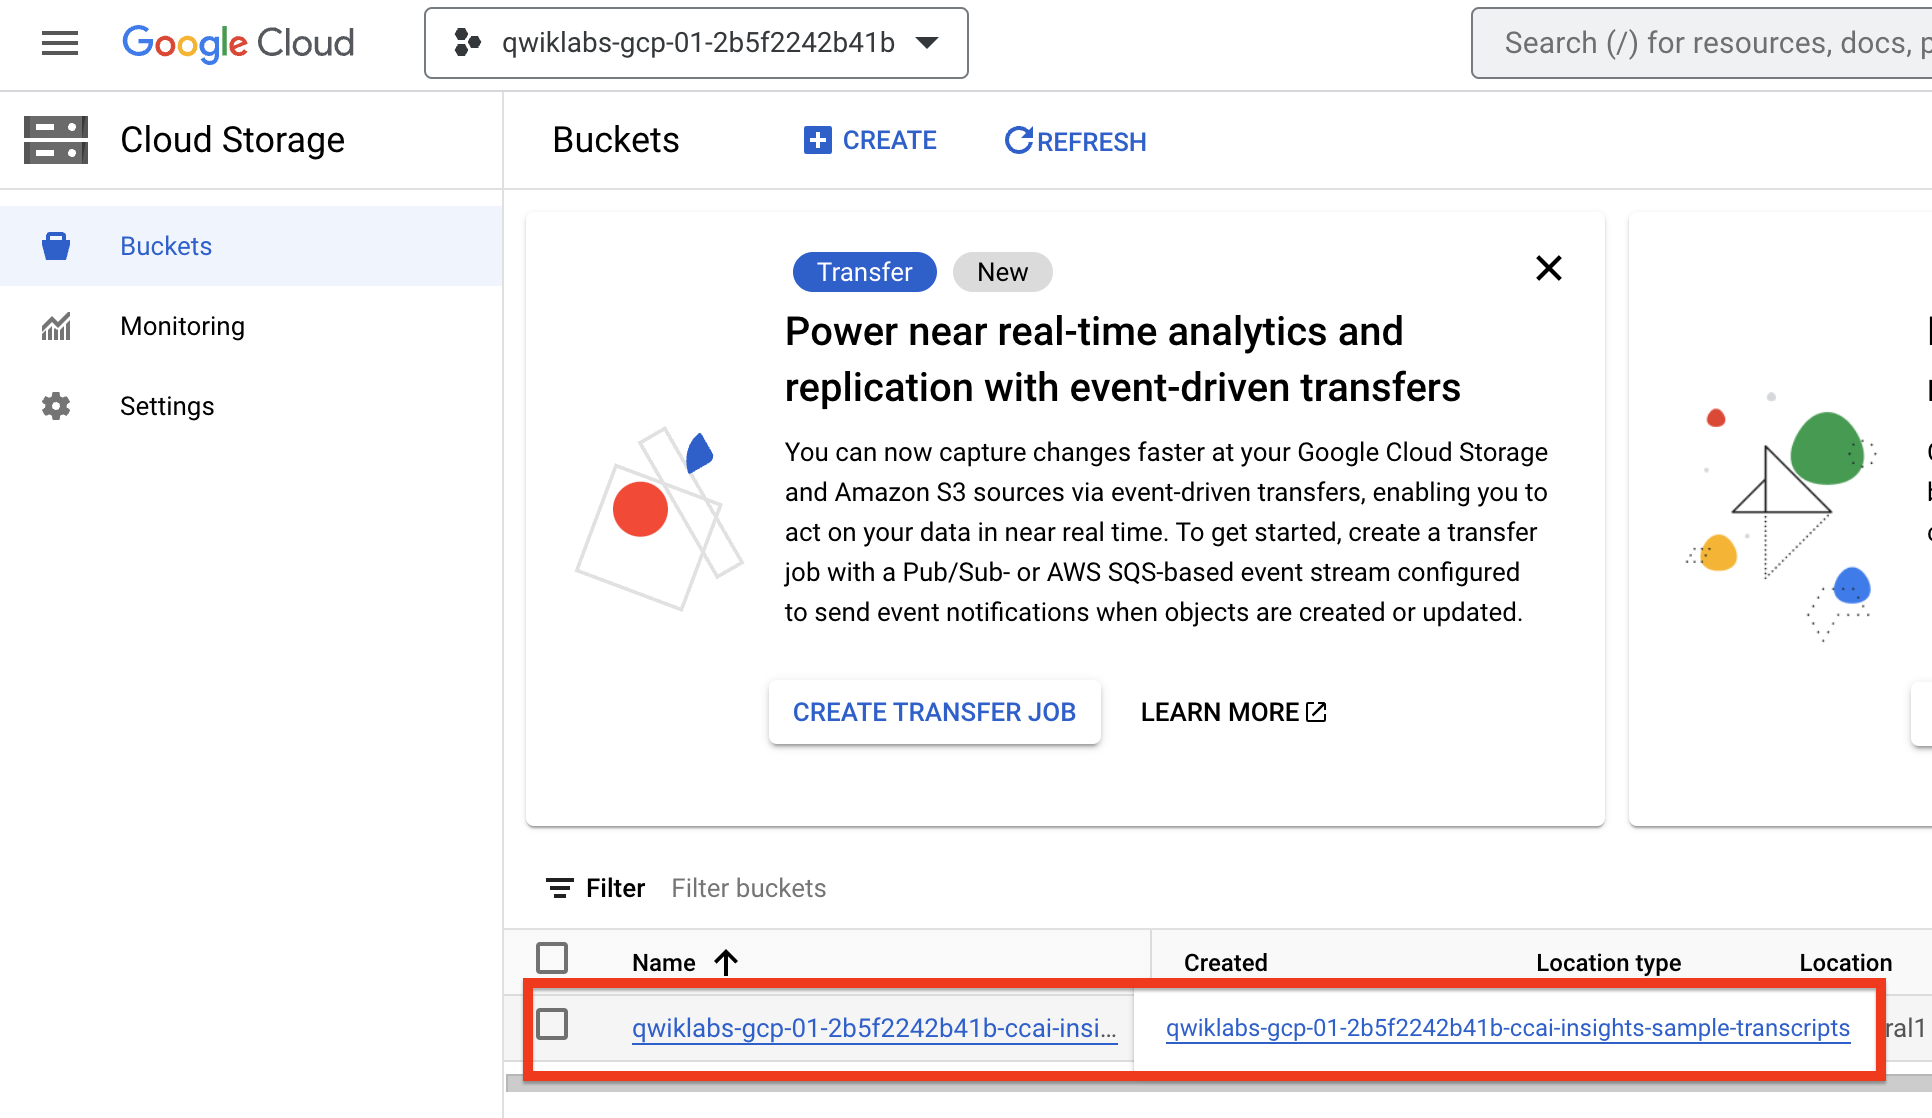Click the Buckets page heading
Image resolution: width=1932 pixels, height=1118 pixels.
[616, 140]
